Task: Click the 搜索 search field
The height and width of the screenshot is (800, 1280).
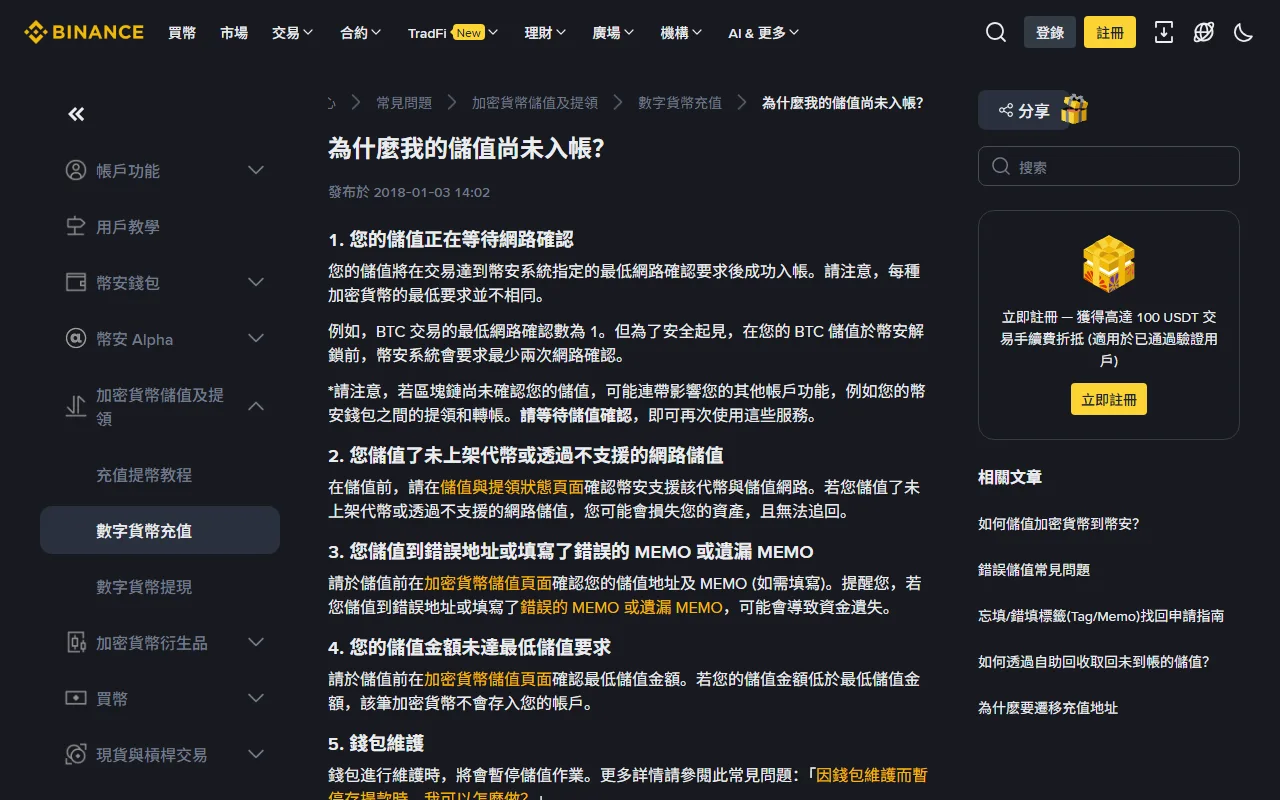Action: click(1109, 166)
